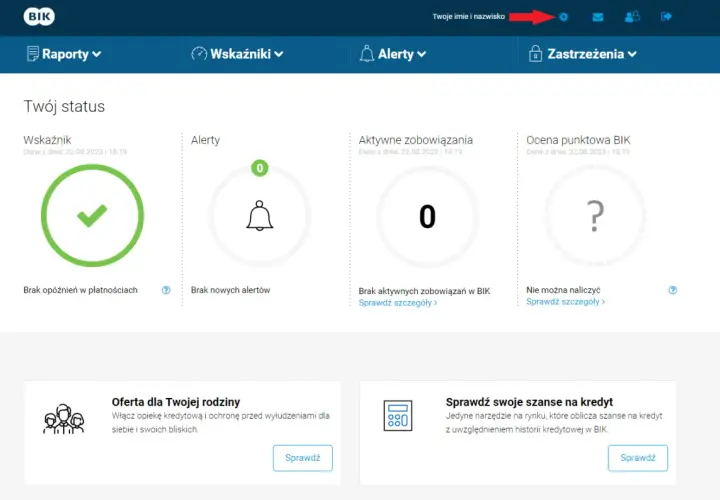Open the Raporty menu
This screenshot has height=500, width=720.
[x=64, y=54]
